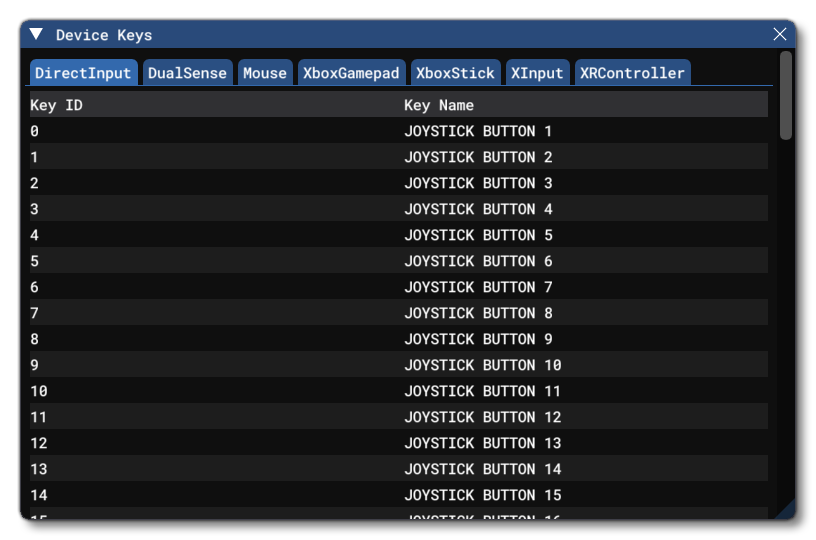Select the XInput tab
Image resolution: width=816 pixels, height=540 pixels.
click(x=537, y=73)
